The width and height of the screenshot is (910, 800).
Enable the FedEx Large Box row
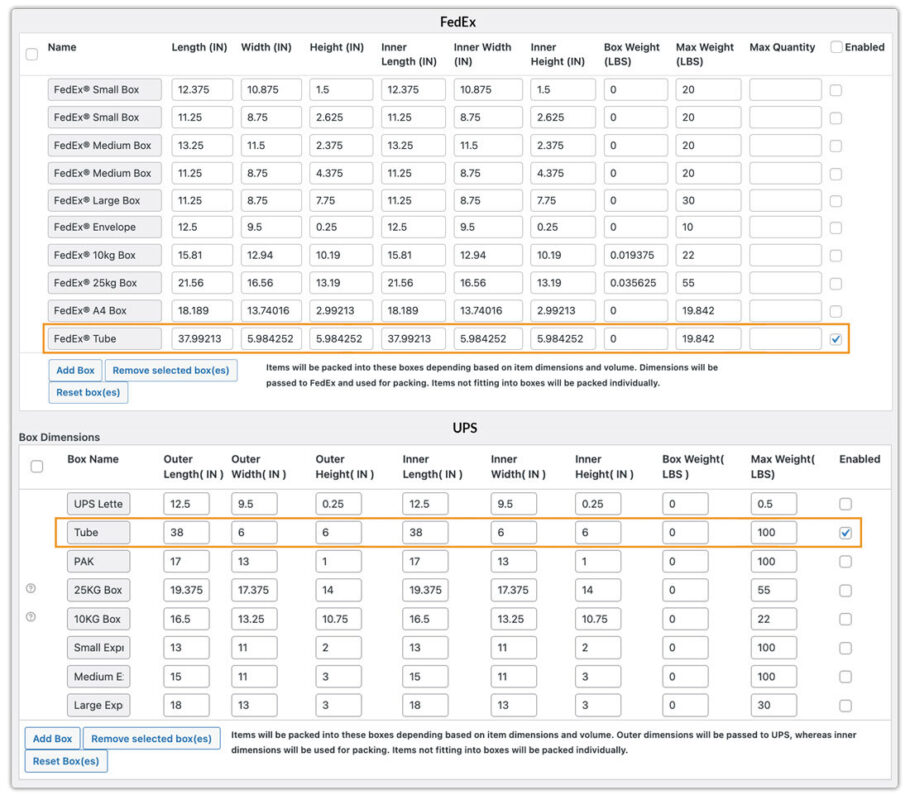836,201
